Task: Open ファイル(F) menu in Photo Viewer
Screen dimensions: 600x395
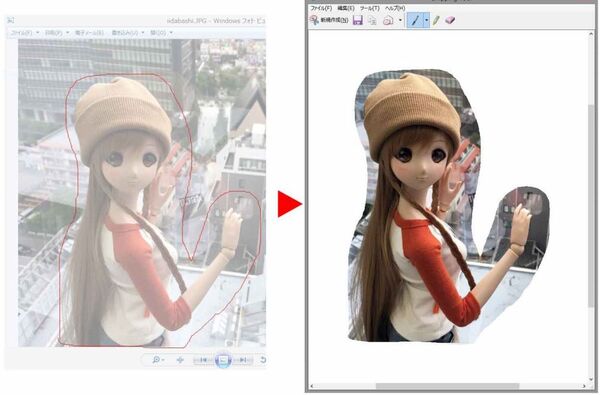Action: 24,33
